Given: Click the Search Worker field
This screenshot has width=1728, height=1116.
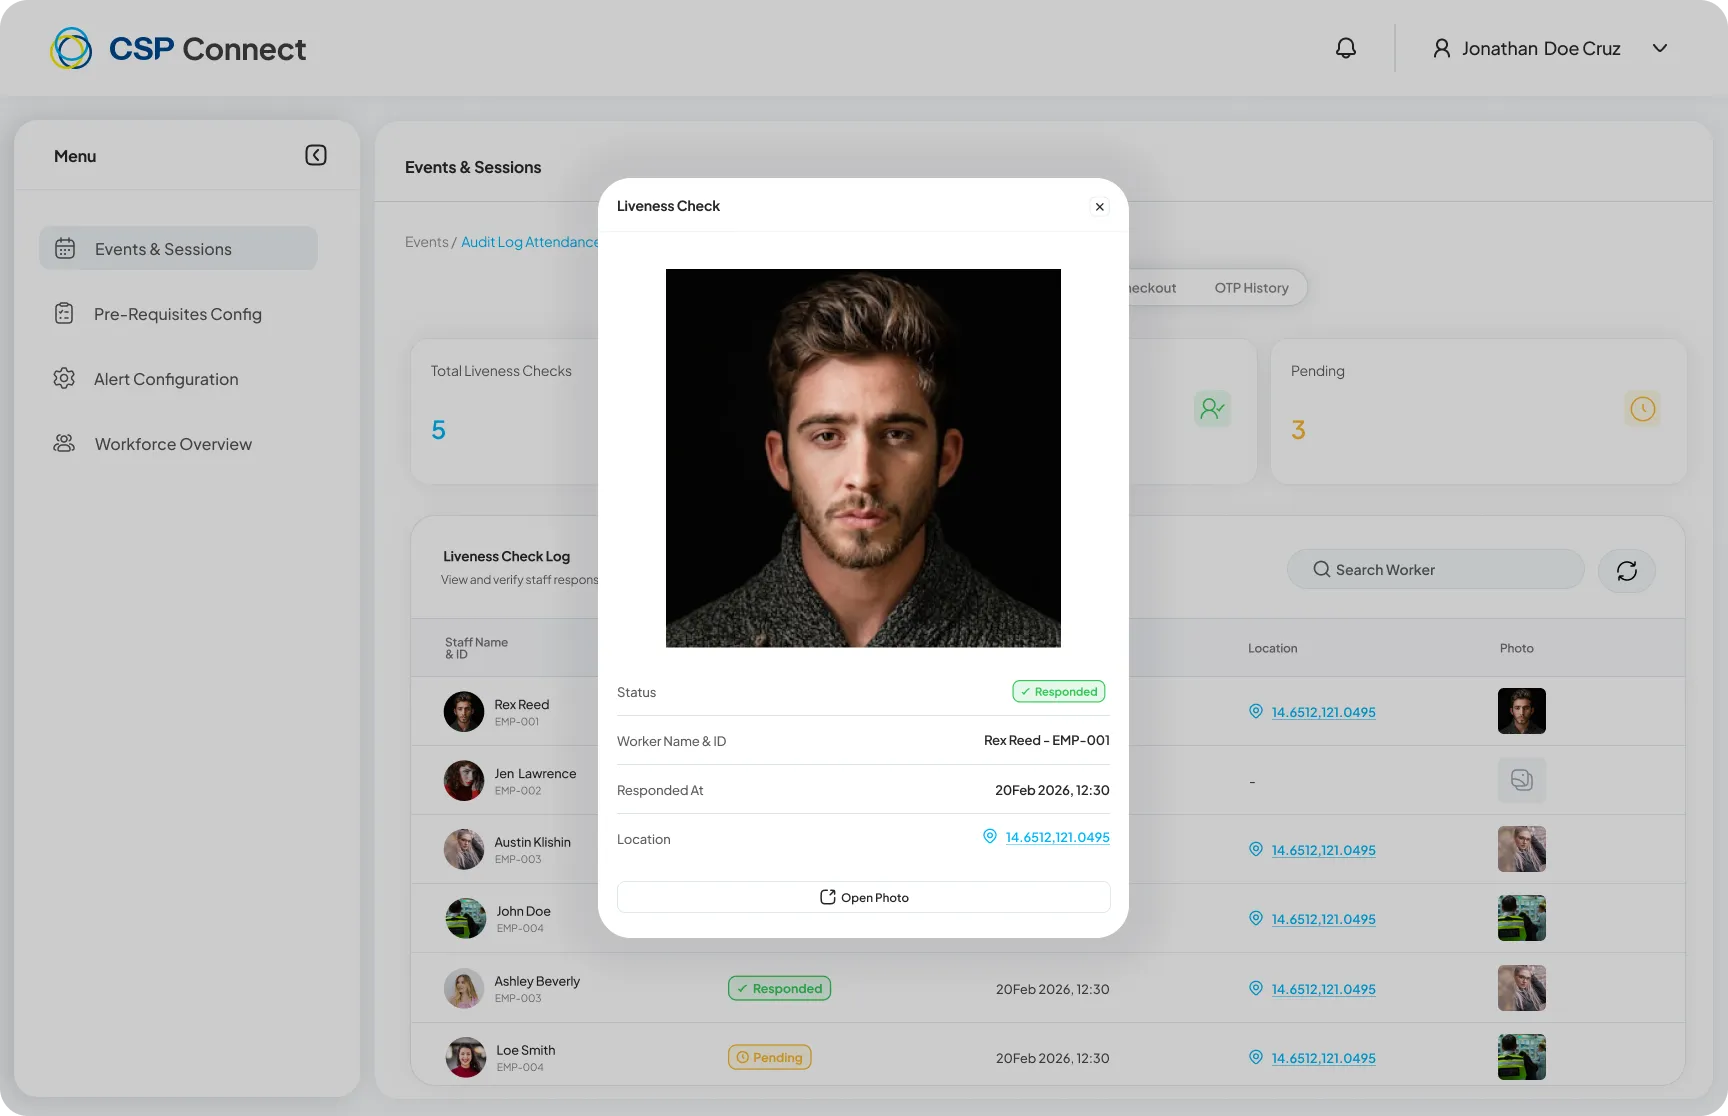Looking at the screenshot, I should (x=1436, y=569).
